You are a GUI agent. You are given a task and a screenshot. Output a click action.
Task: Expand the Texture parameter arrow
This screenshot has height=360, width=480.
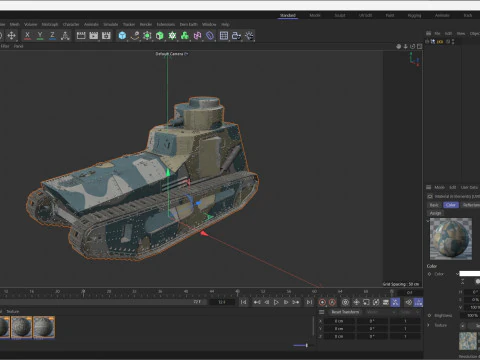pyautogui.click(x=429, y=325)
